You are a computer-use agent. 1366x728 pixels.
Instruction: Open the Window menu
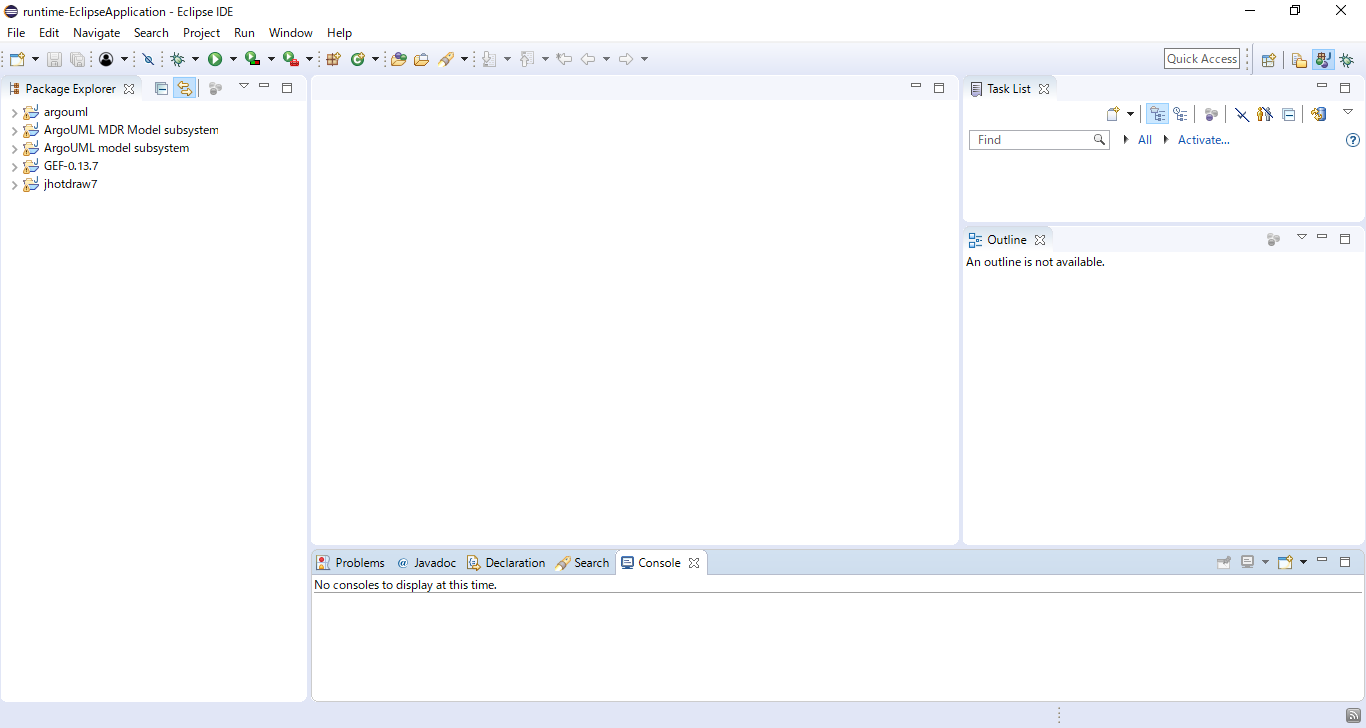click(290, 33)
